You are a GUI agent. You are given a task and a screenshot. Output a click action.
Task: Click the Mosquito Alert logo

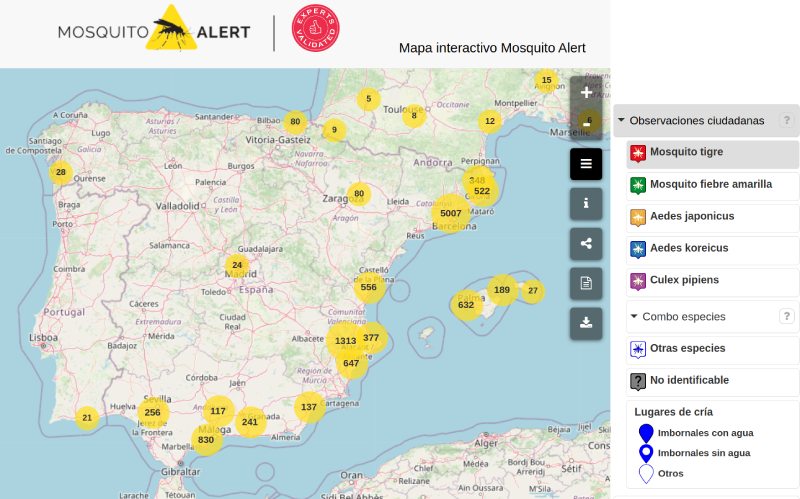tap(153, 30)
